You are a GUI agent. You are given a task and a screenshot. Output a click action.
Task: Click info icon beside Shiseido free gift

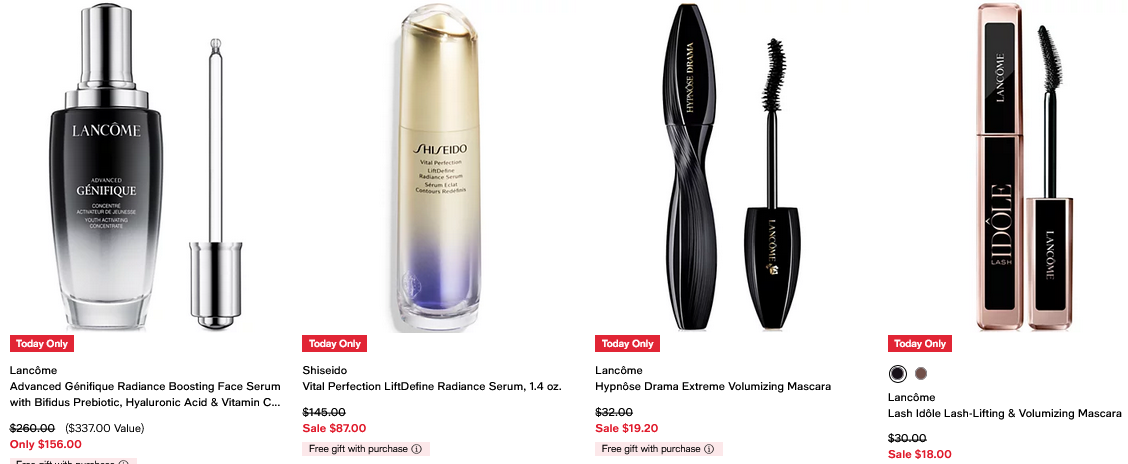[x=416, y=449]
